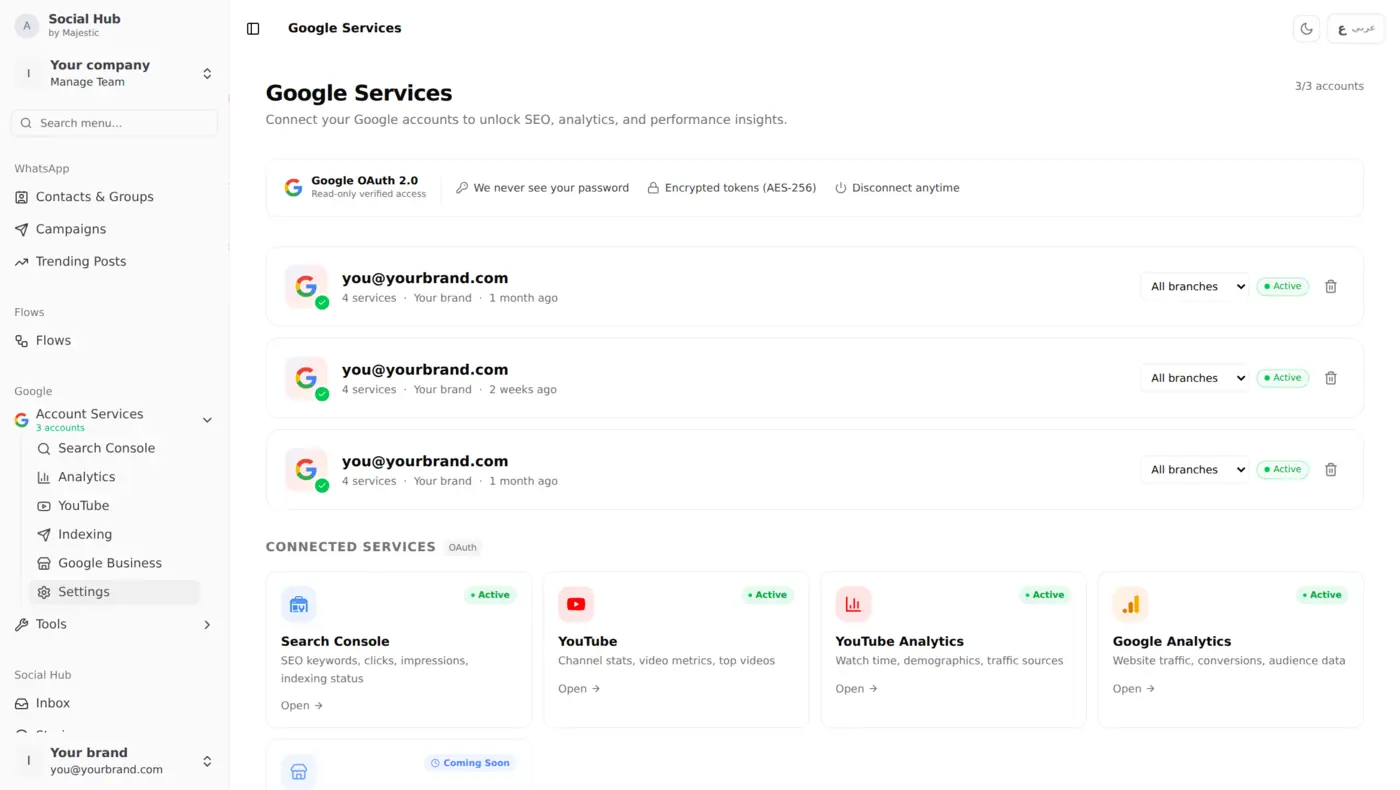Click the Tools wrench icon
The width and height of the screenshot is (1400, 790).
pyautogui.click(x=22, y=625)
